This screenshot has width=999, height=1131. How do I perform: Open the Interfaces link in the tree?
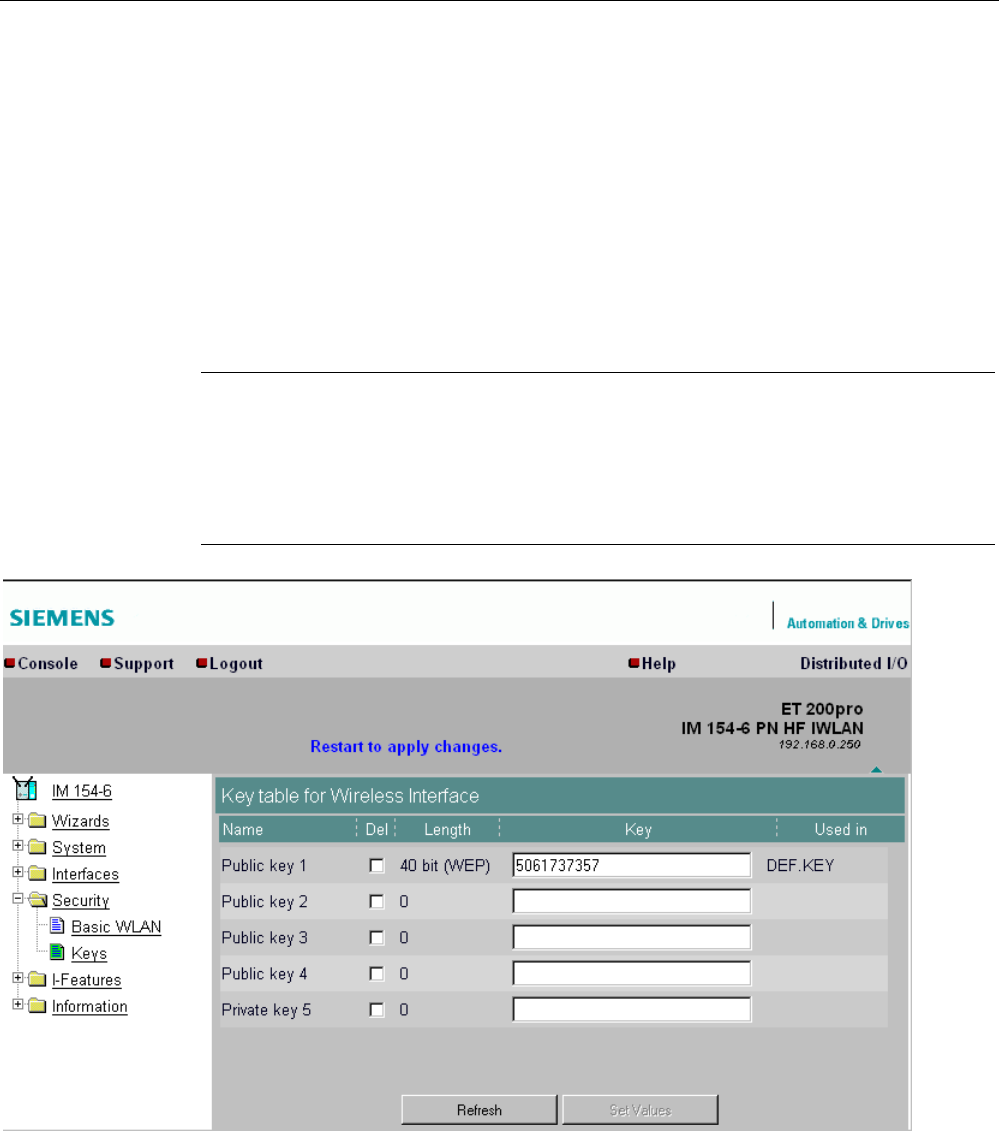pyautogui.click(x=85, y=874)
